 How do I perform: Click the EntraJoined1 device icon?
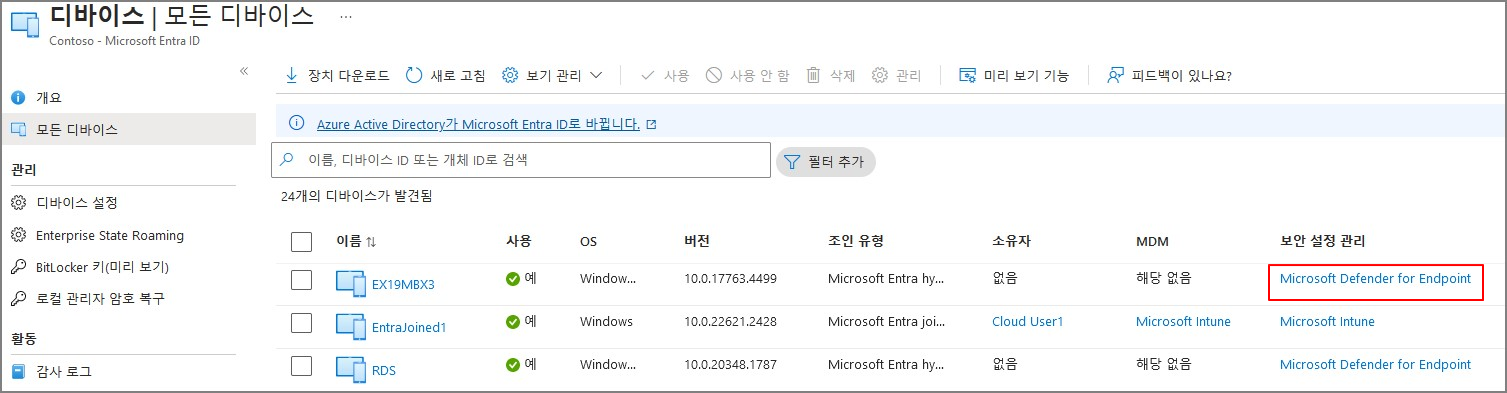(x=351, y=327)
